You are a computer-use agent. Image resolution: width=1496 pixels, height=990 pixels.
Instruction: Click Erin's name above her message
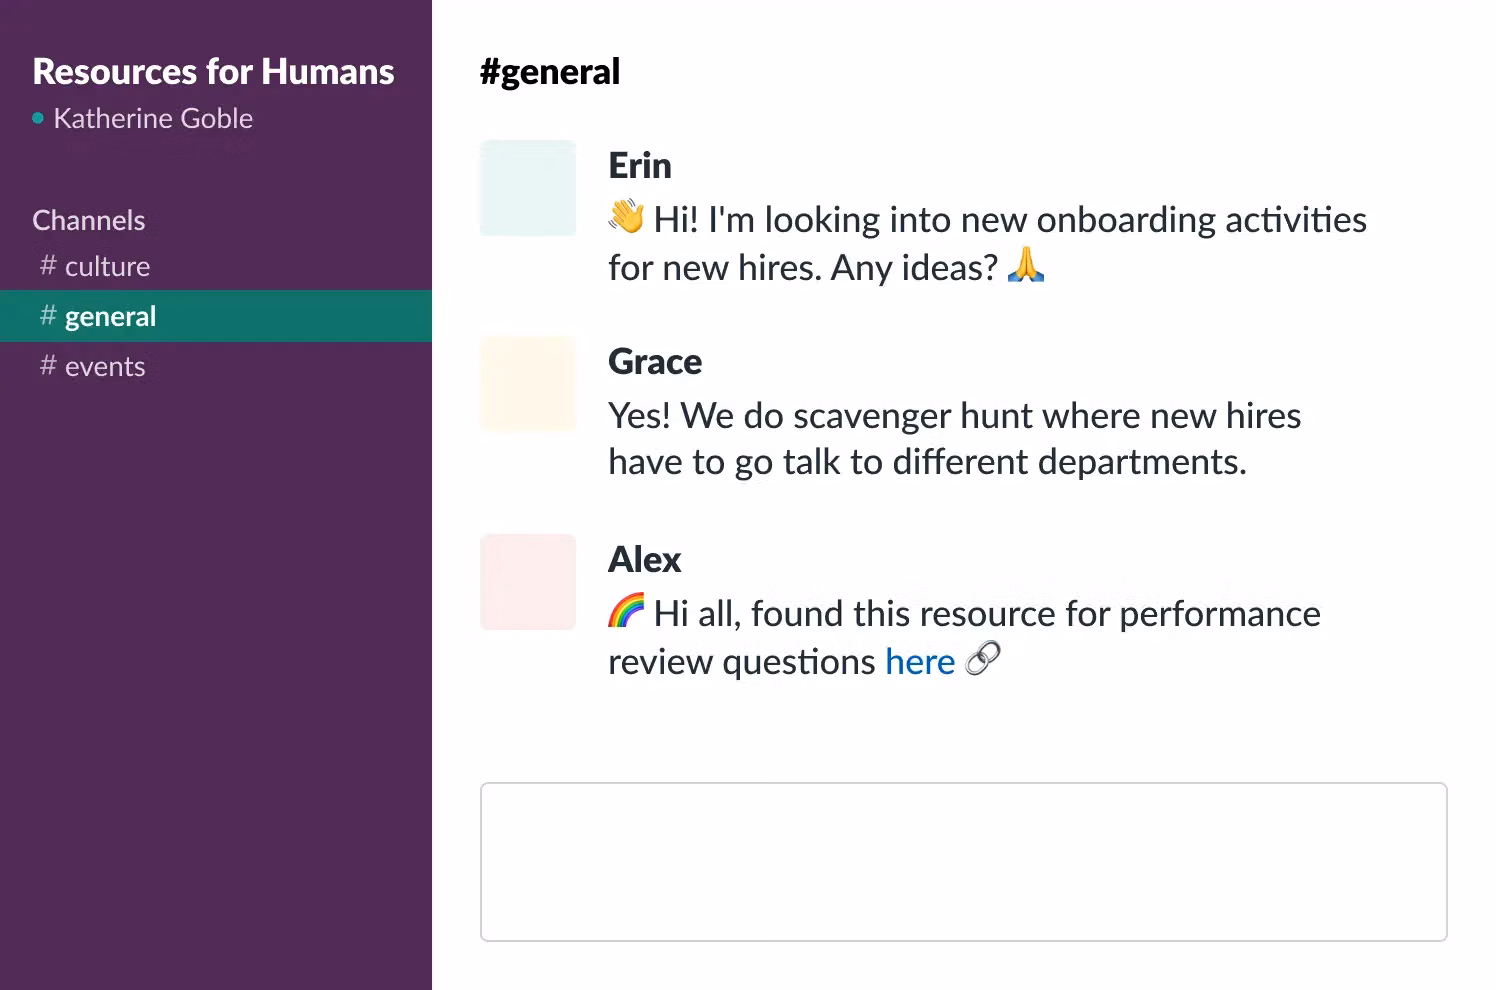pyautogui.click(x=640, y=165)
